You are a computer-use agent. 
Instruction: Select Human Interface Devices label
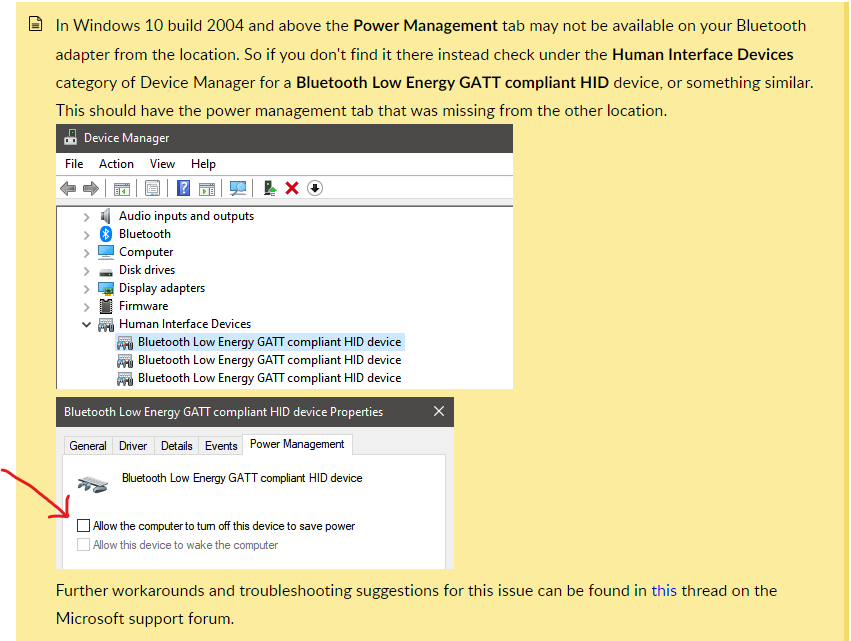click(185, 324)
